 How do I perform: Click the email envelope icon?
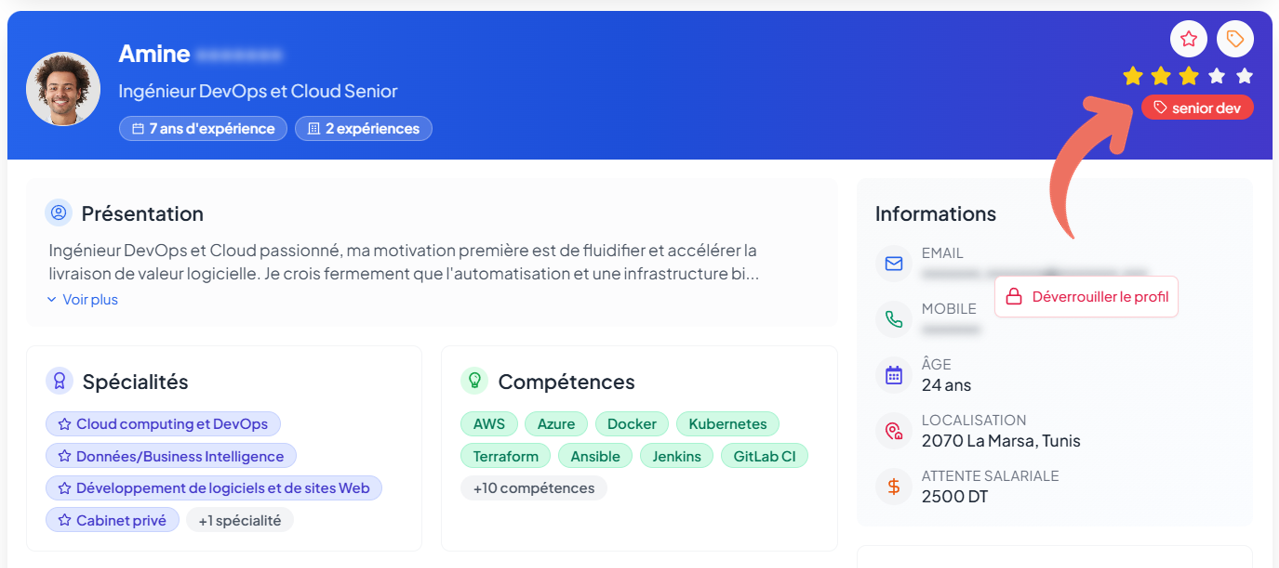point(893,264)
